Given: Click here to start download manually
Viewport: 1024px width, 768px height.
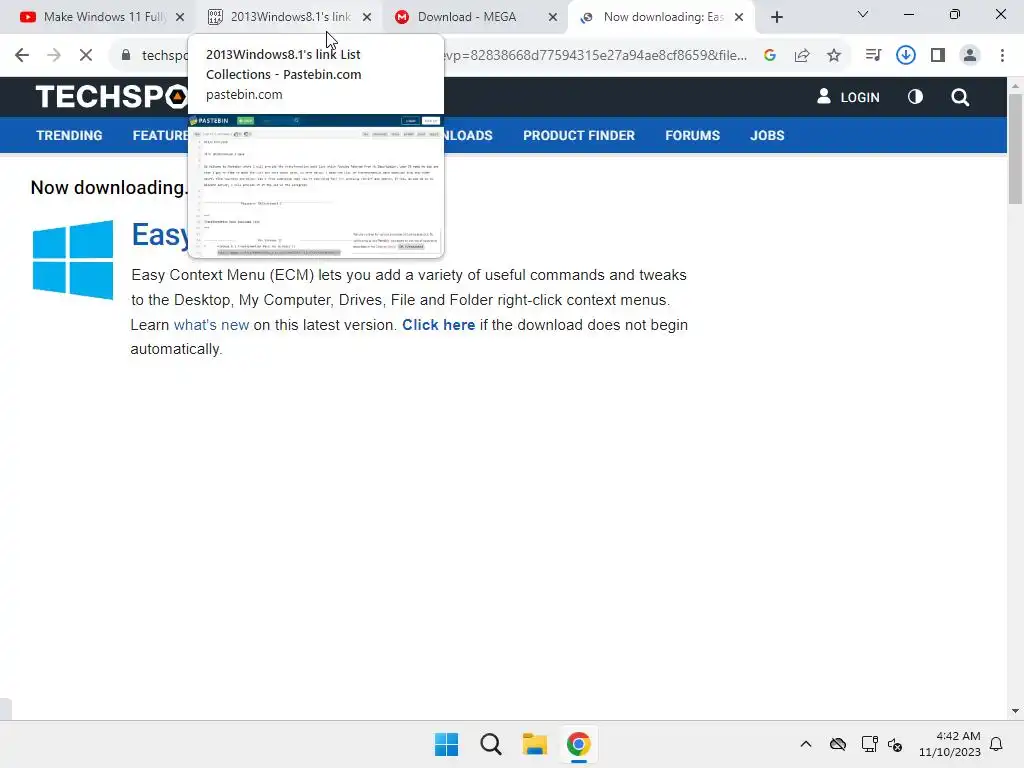Looking at the screenshot, I should [438, 325].
